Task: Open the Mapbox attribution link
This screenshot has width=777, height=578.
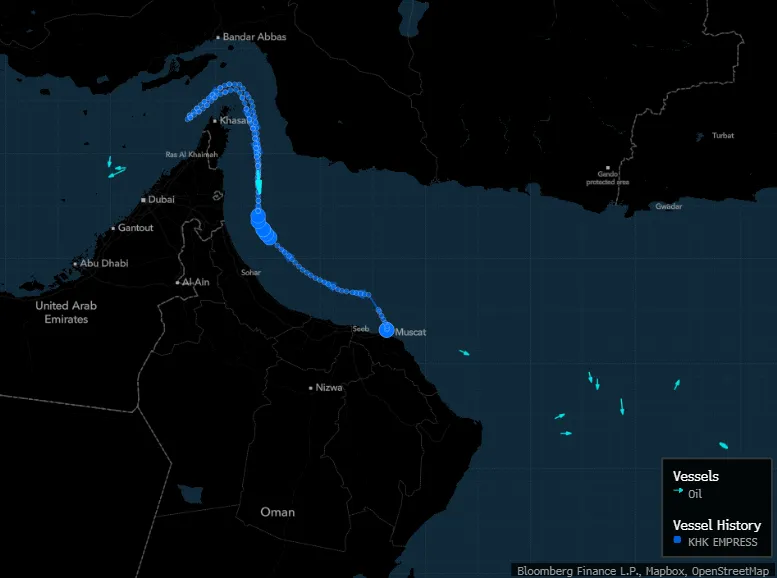Action: tap(663, 570)
